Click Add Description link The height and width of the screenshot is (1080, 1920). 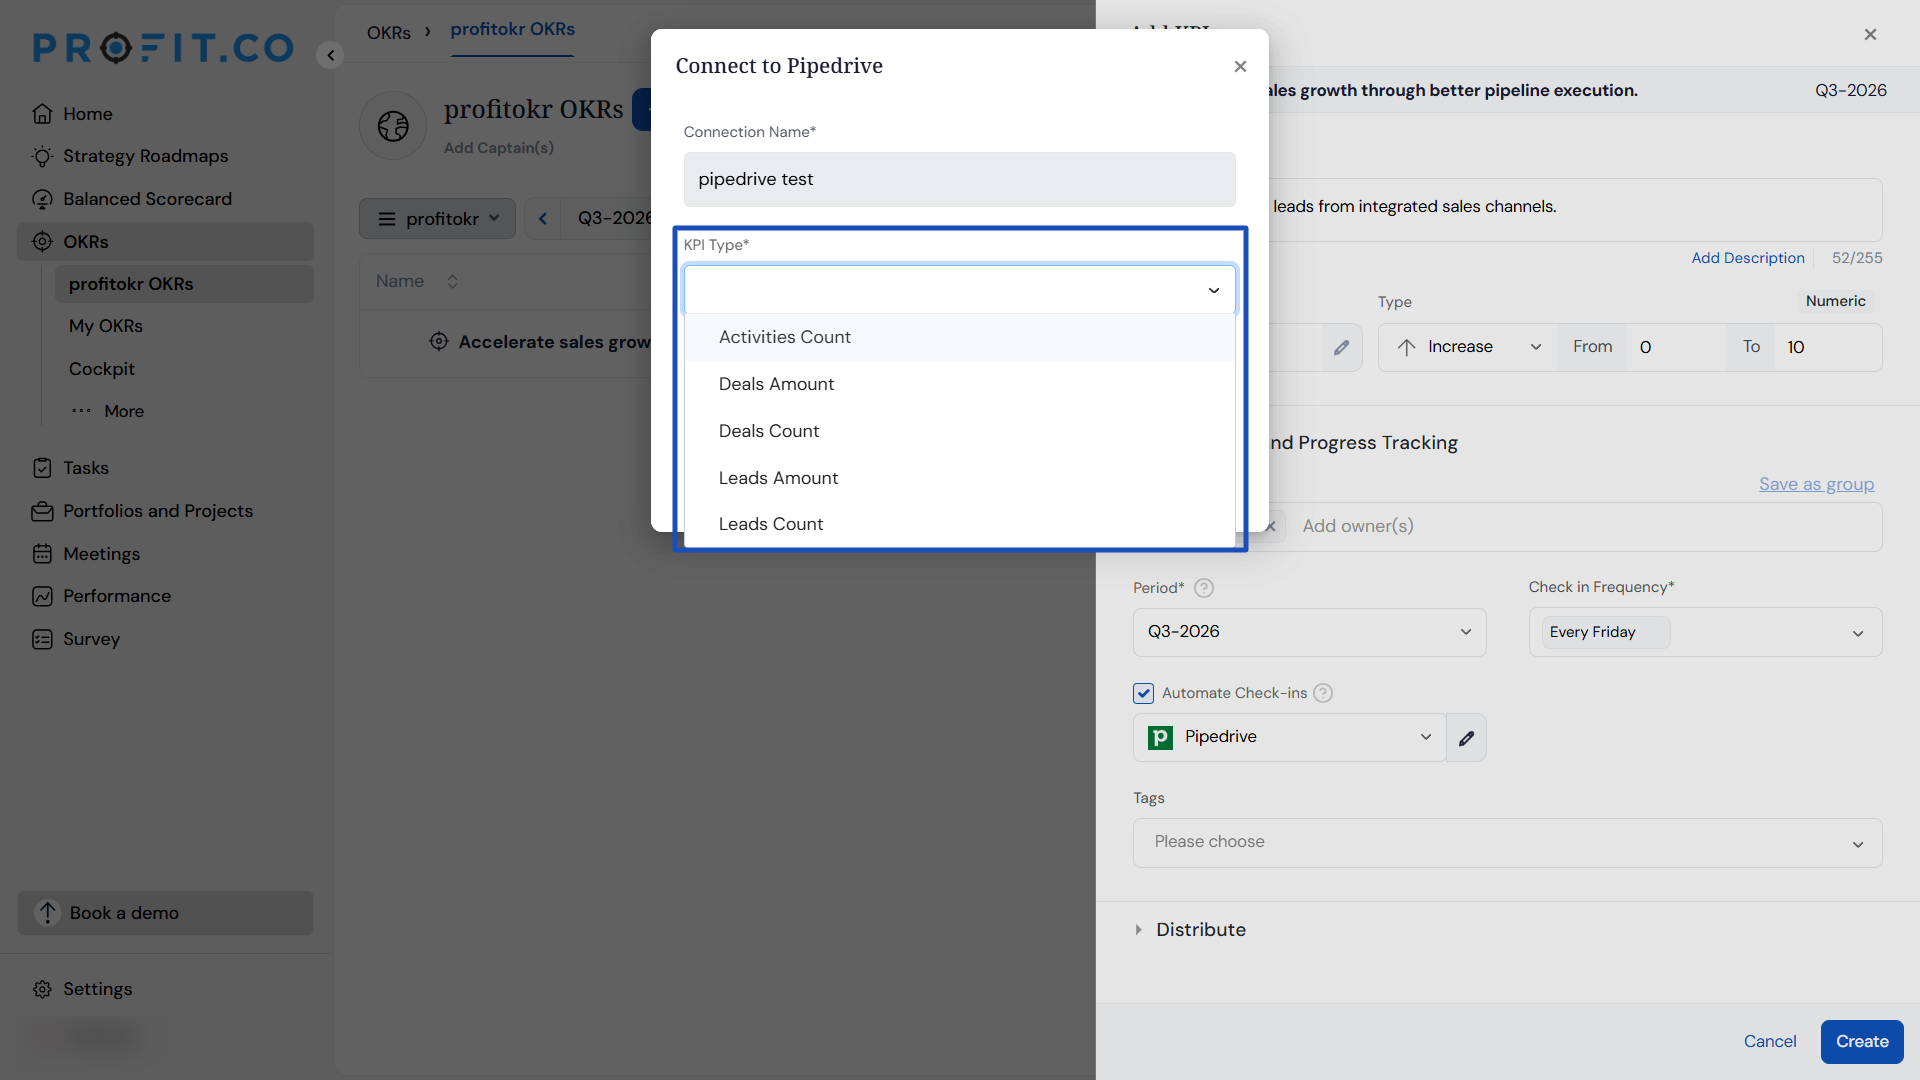point(1747,258)
